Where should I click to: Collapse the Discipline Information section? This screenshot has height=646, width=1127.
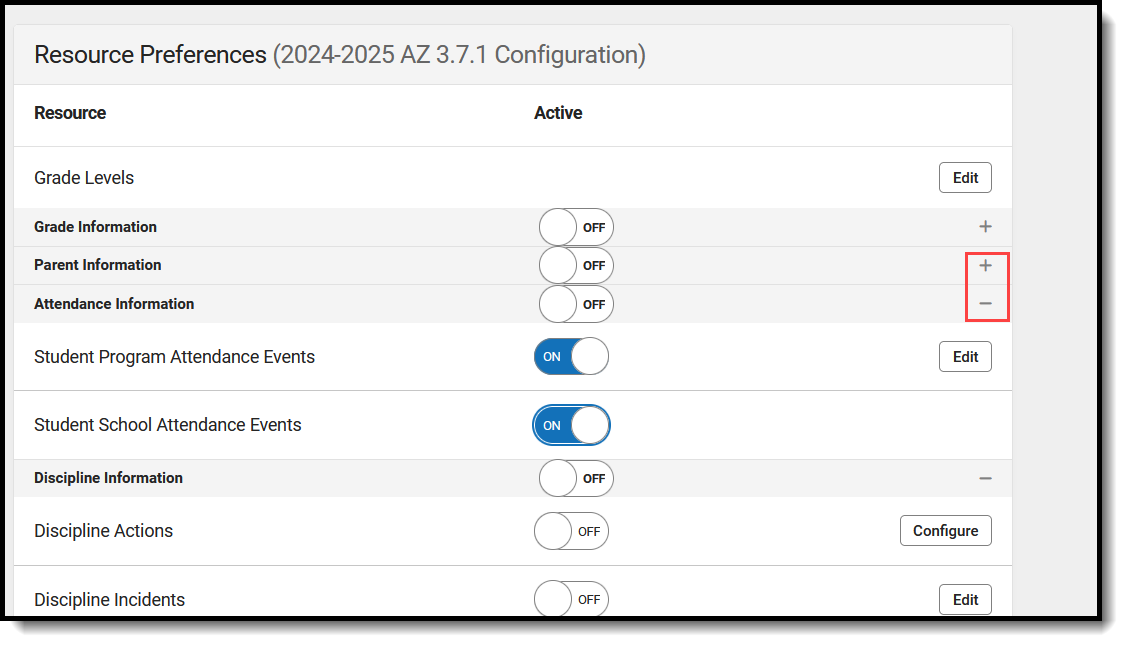(985, 479)
